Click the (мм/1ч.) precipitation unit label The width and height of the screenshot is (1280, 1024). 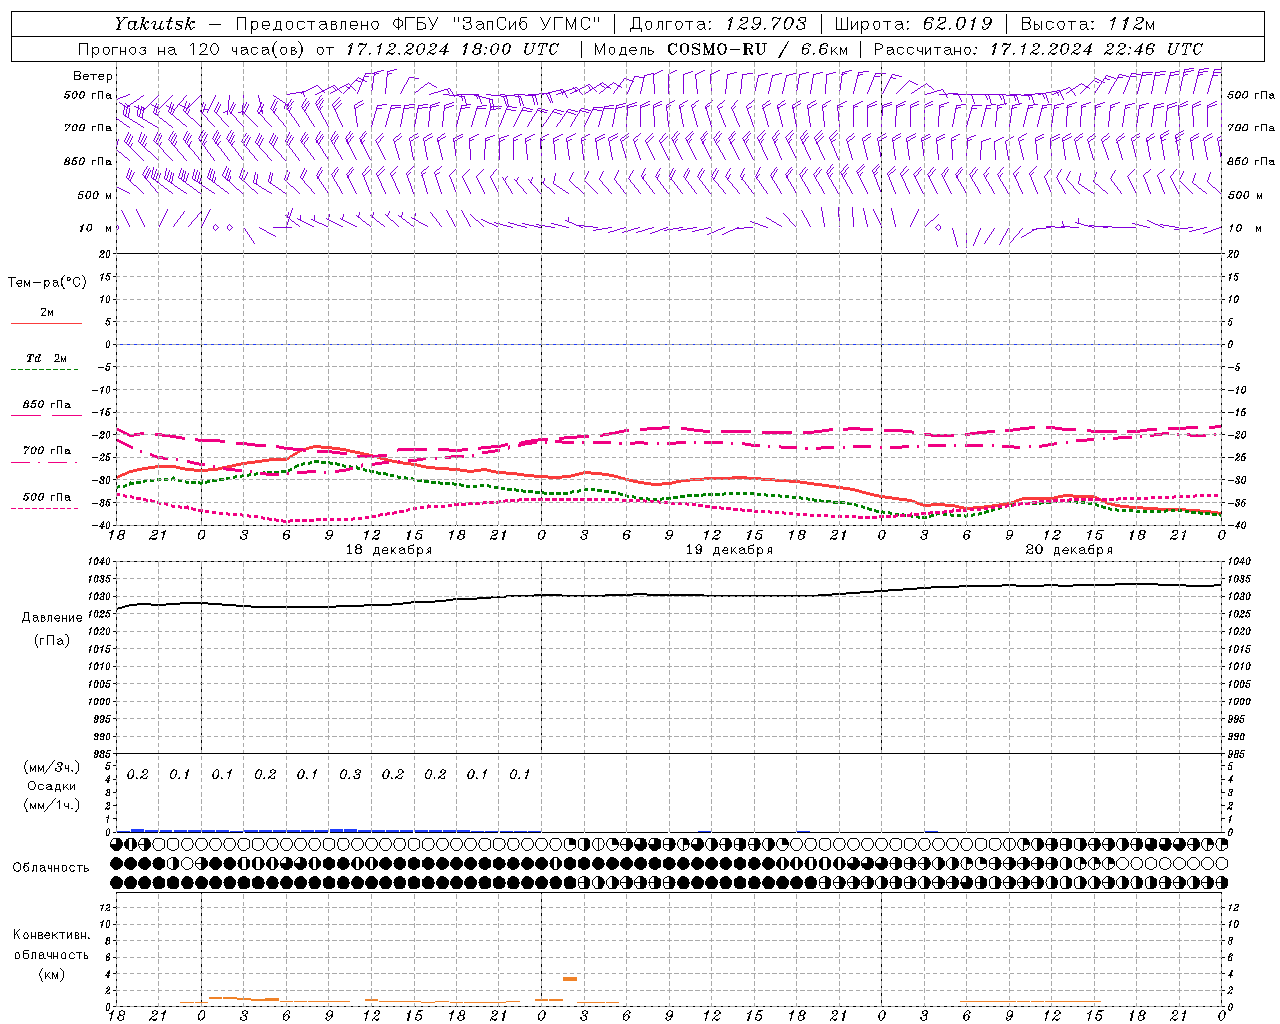pos(52,805)
